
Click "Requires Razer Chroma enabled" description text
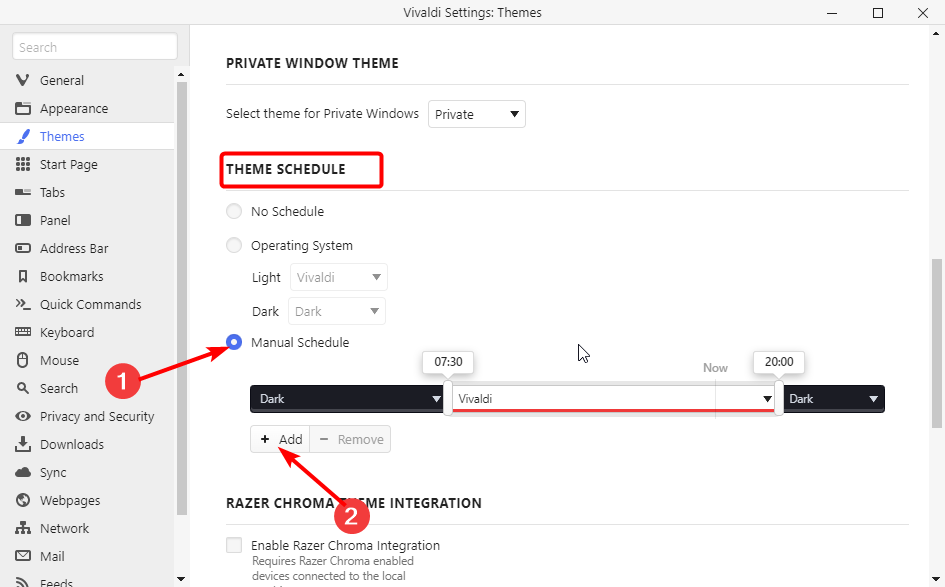click(x=333, y=561)
